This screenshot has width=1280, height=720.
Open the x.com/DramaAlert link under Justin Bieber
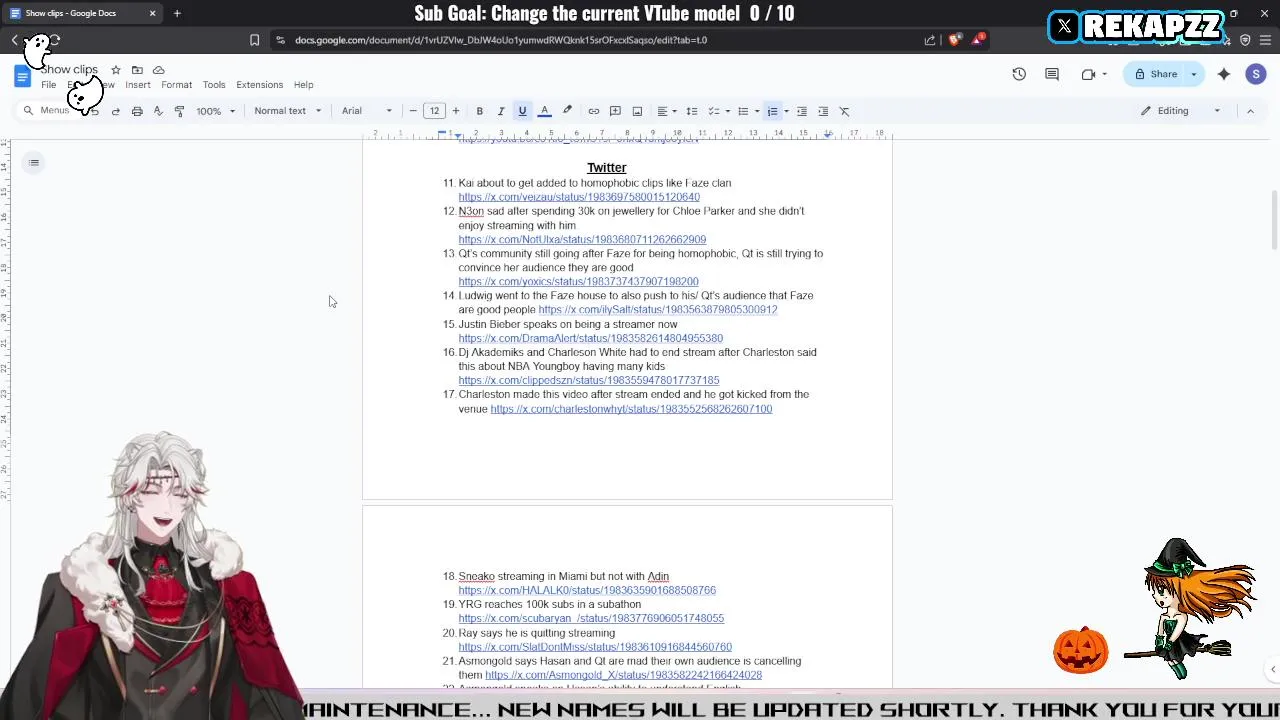(x=590, y=338)
